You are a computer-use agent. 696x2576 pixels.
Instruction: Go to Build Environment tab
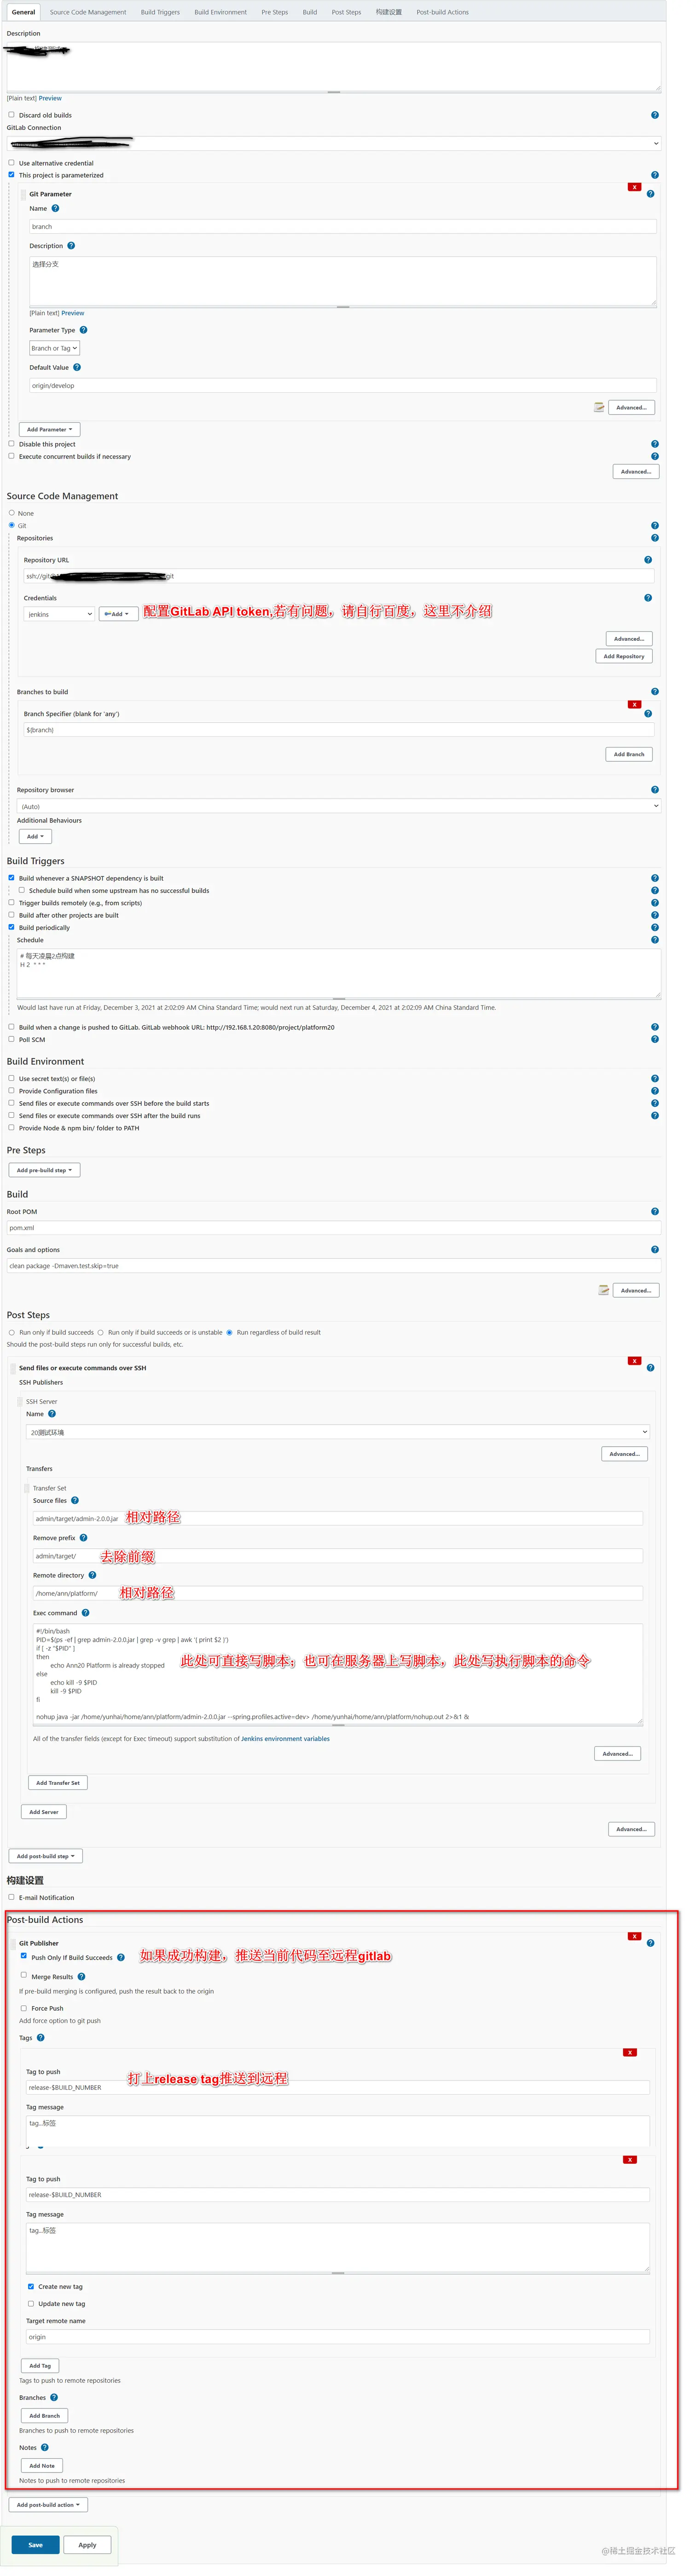point(220,12)
